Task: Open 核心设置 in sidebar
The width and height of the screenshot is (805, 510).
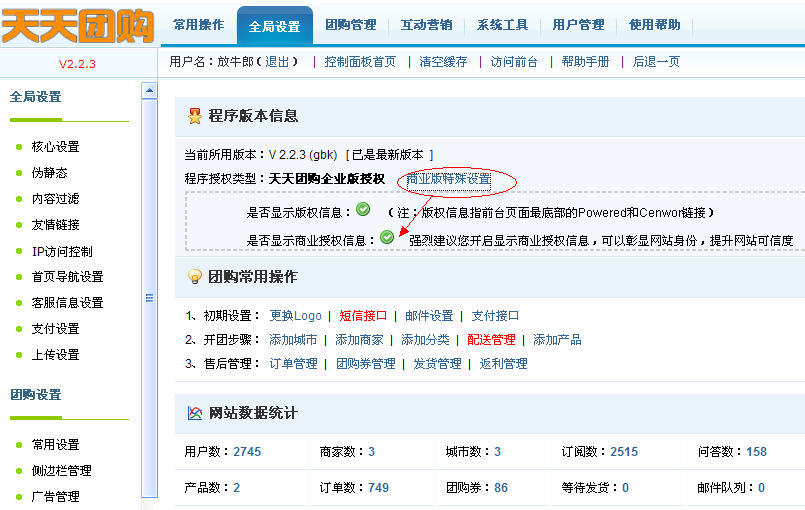Action: coord(55,147)
